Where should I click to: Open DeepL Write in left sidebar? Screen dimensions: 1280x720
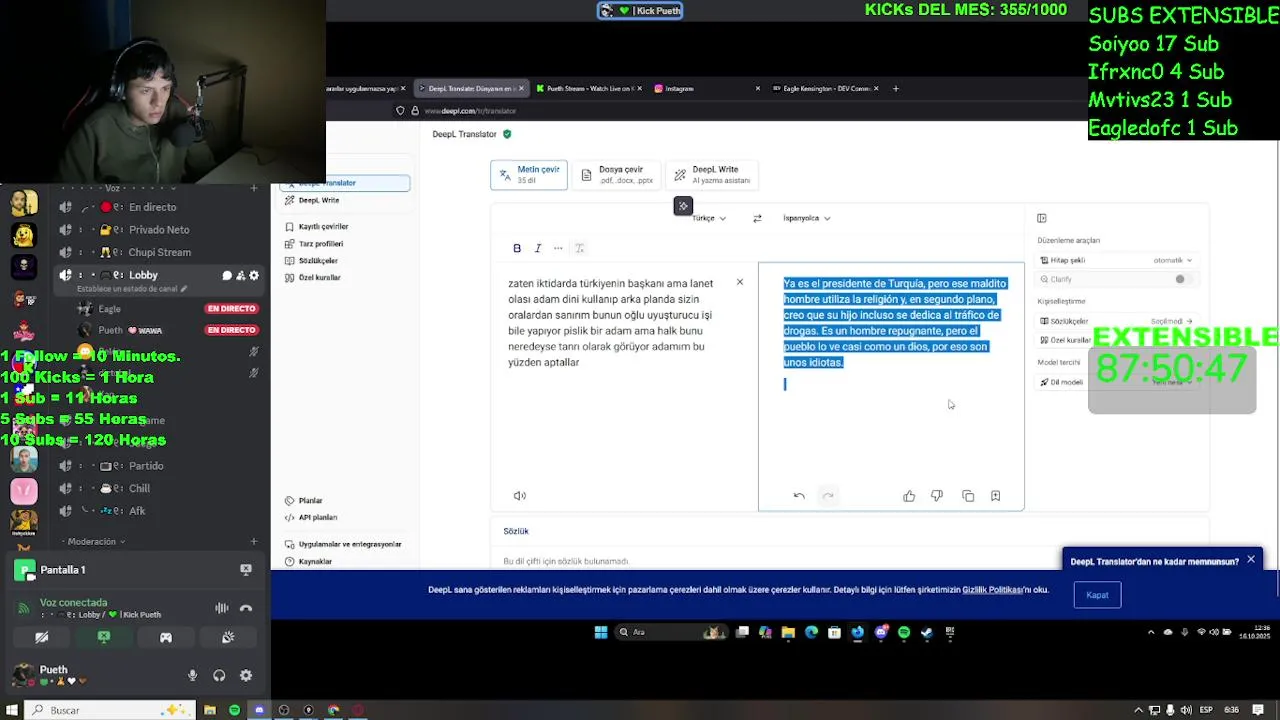[x=312, y=200]
